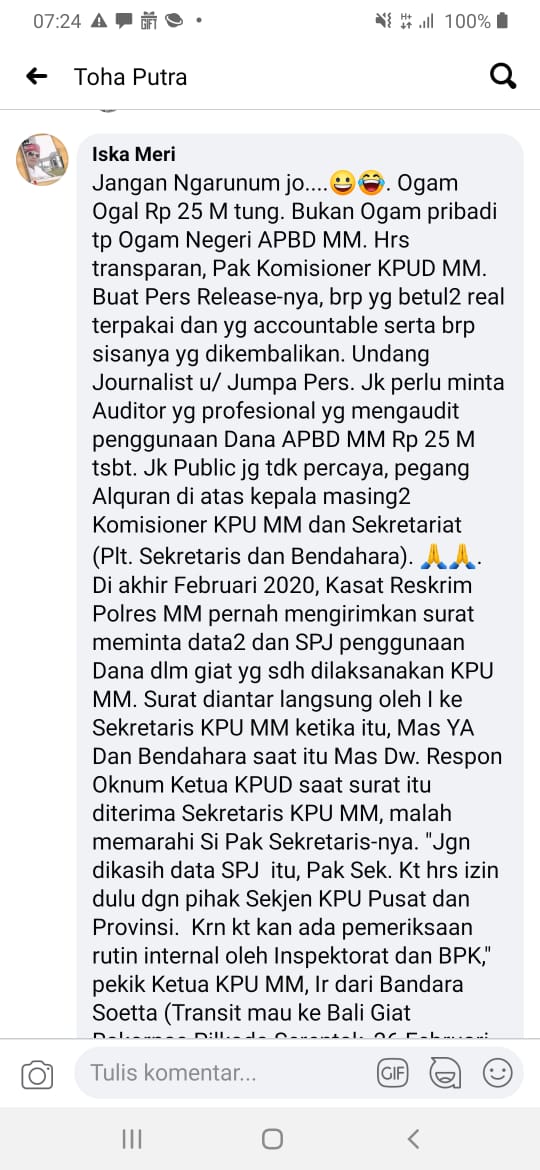
Task: Insert a GIF using the GIF icon
Action: [x=392, y=1074]
